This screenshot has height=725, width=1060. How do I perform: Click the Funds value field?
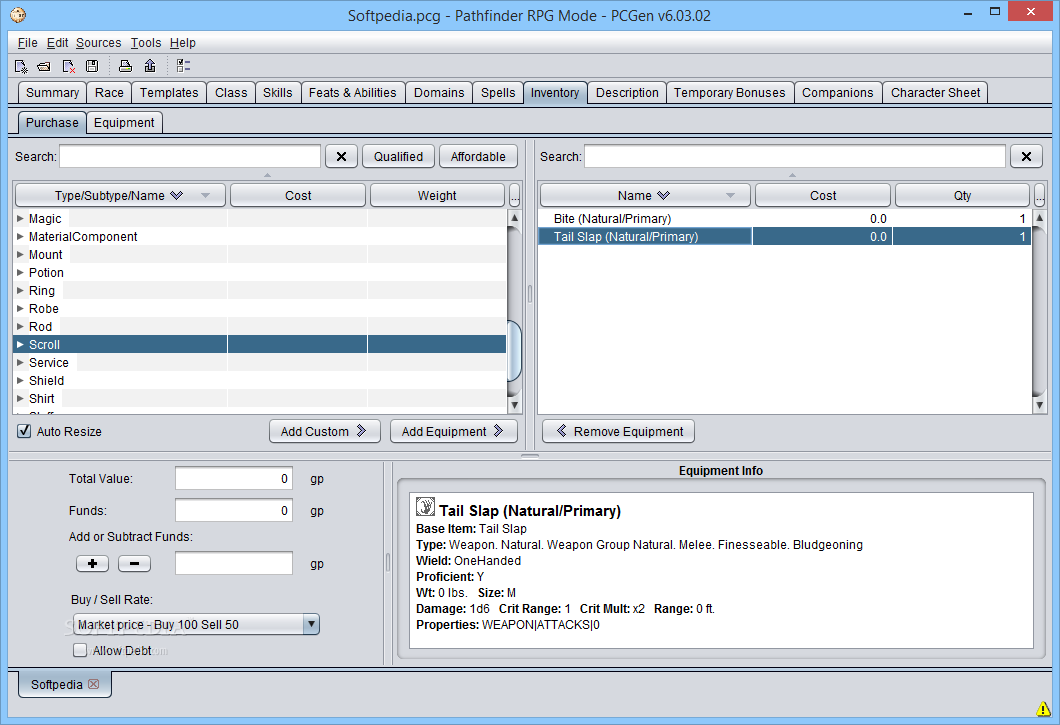pos(234,511)
